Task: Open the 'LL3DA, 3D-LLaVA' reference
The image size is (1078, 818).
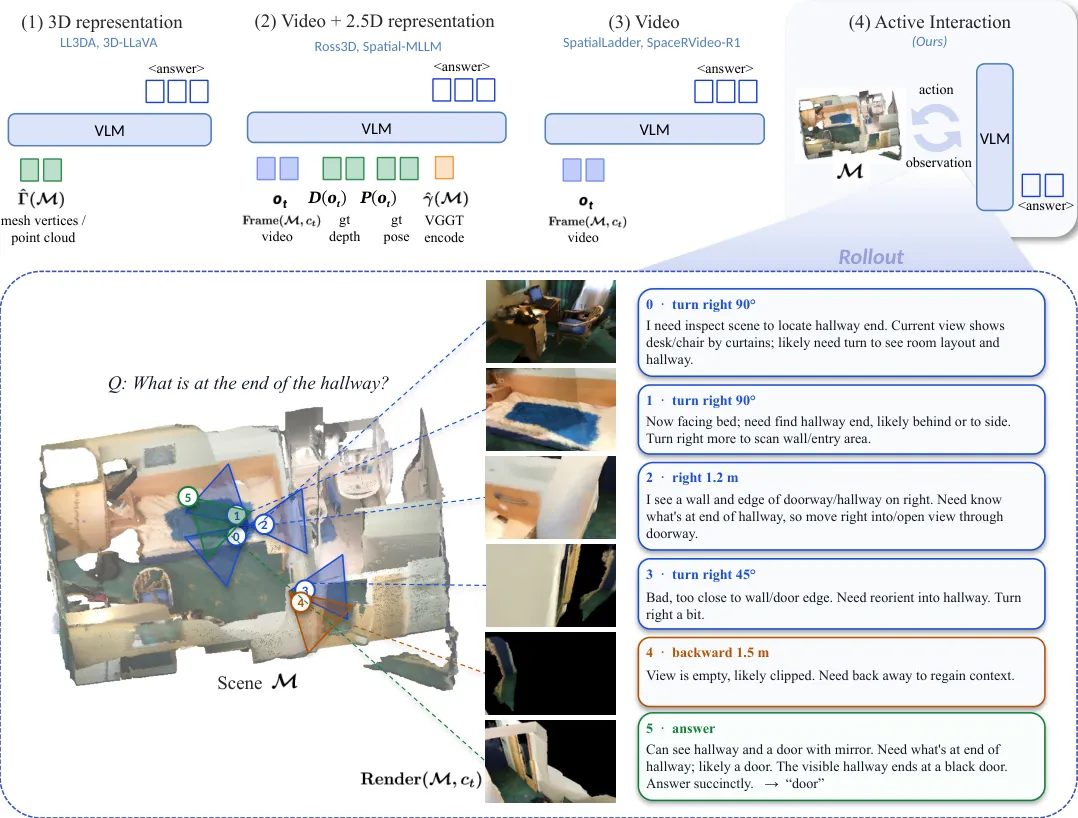Action: (x=109, y=43)
